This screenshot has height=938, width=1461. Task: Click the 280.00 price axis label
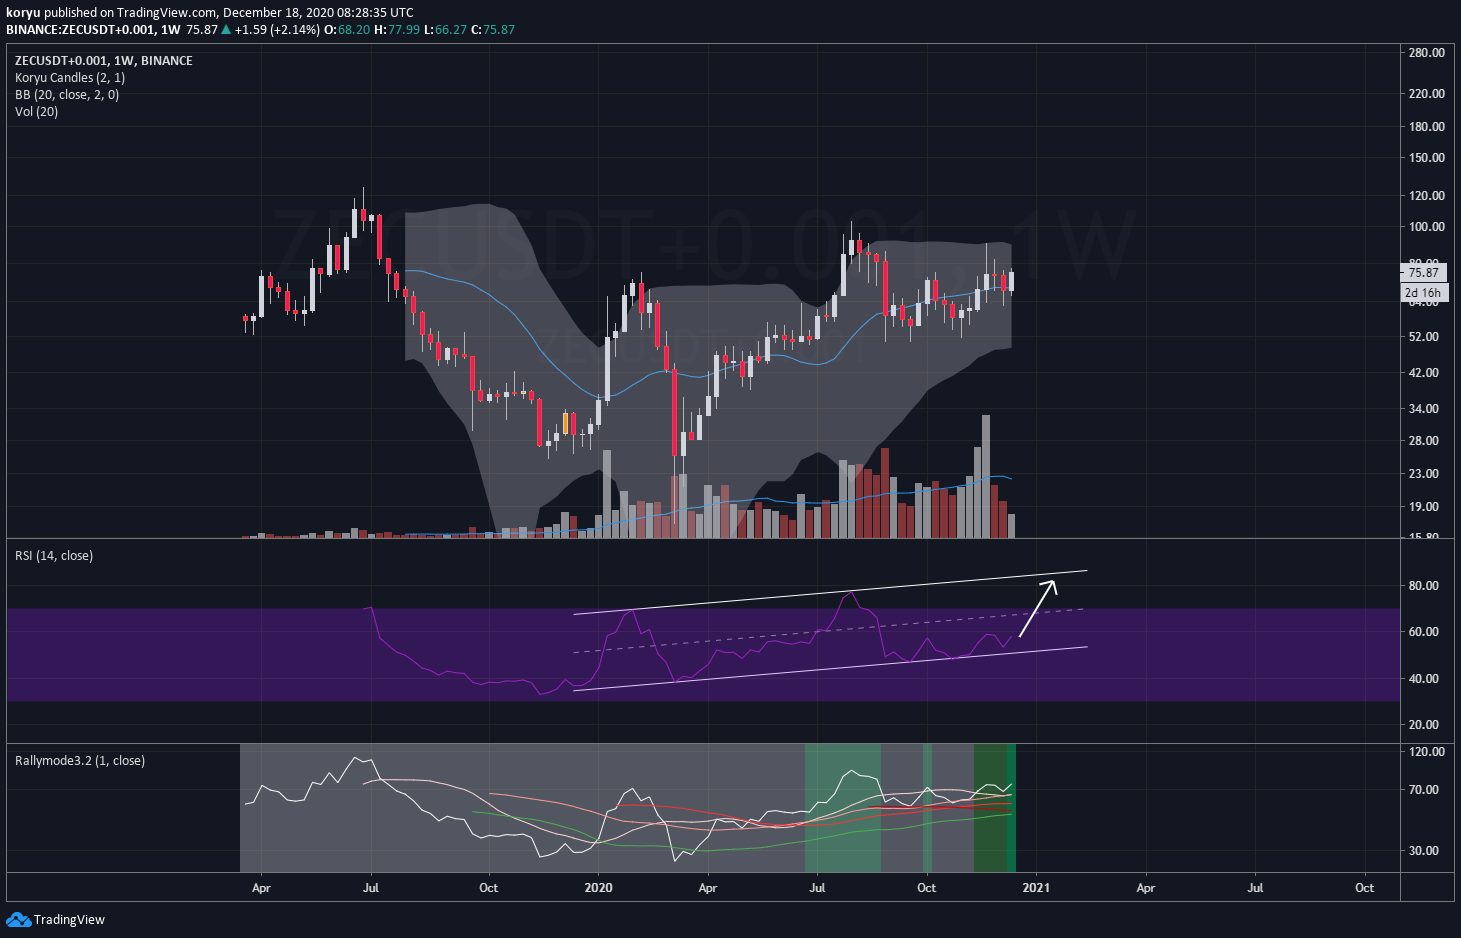tap(1427, 52)
